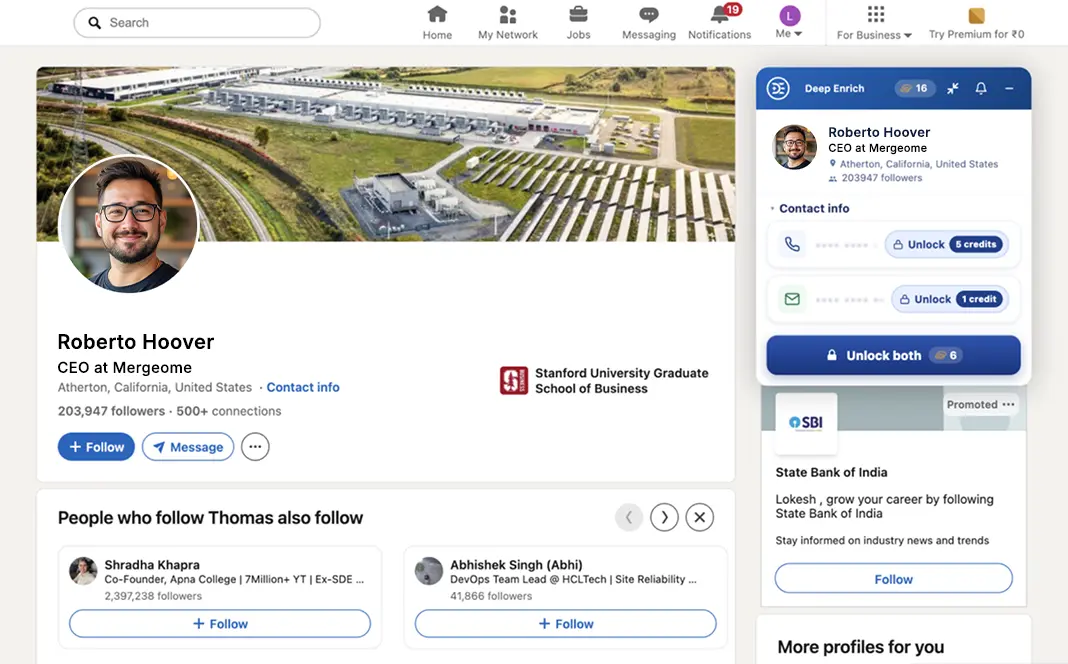Image resolution: width=1068 pixels, height=664 pixels.
Task: Unlock email for 1 credit
Action: click(950, 299)
